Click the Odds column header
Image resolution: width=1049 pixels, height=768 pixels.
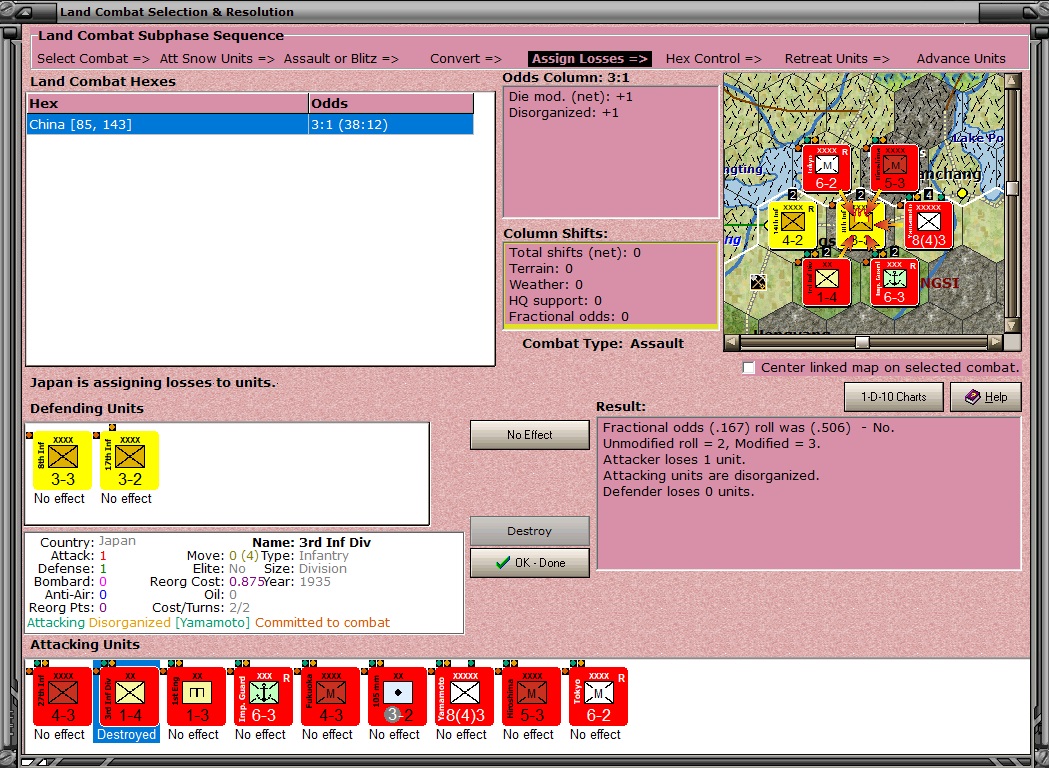tap(391, 104)
